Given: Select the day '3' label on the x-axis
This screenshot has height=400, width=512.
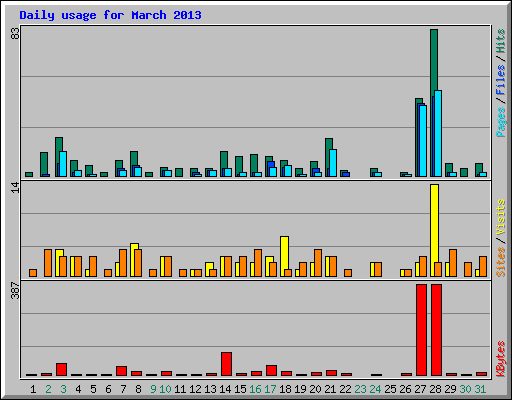Looking at the screenshot, I should 63,389.
